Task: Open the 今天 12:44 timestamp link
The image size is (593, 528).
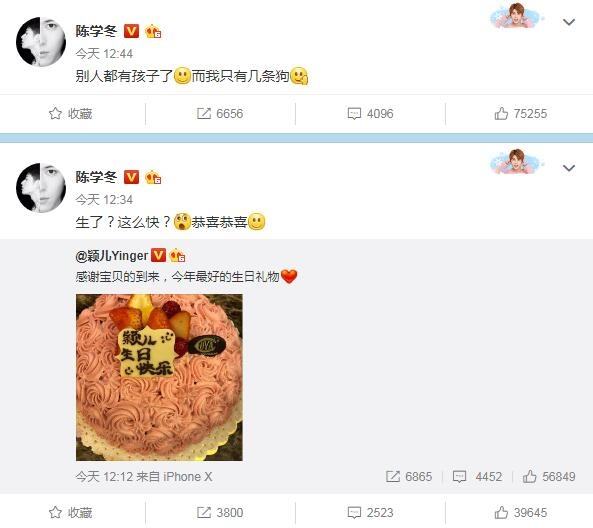Action: click(104, 53)
